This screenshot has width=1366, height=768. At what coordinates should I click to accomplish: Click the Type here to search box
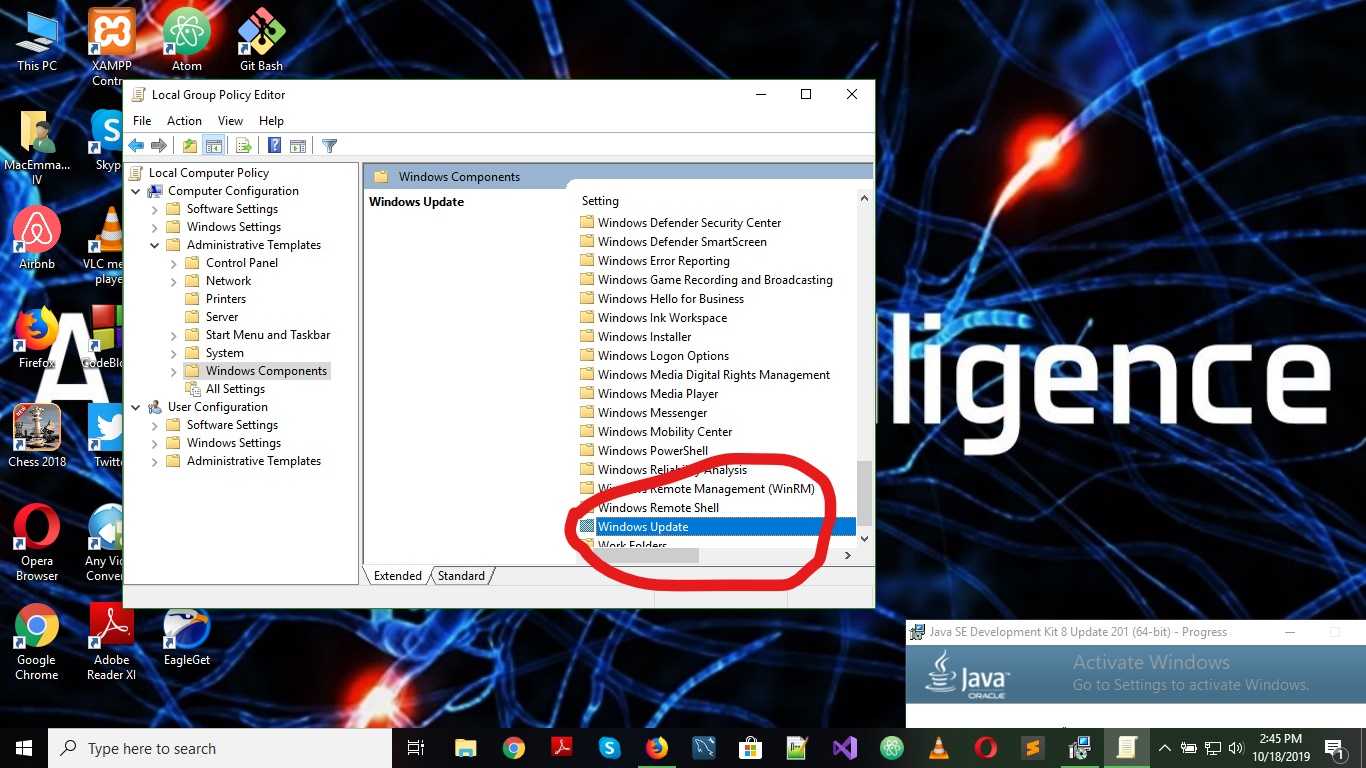tap(220, 748)
